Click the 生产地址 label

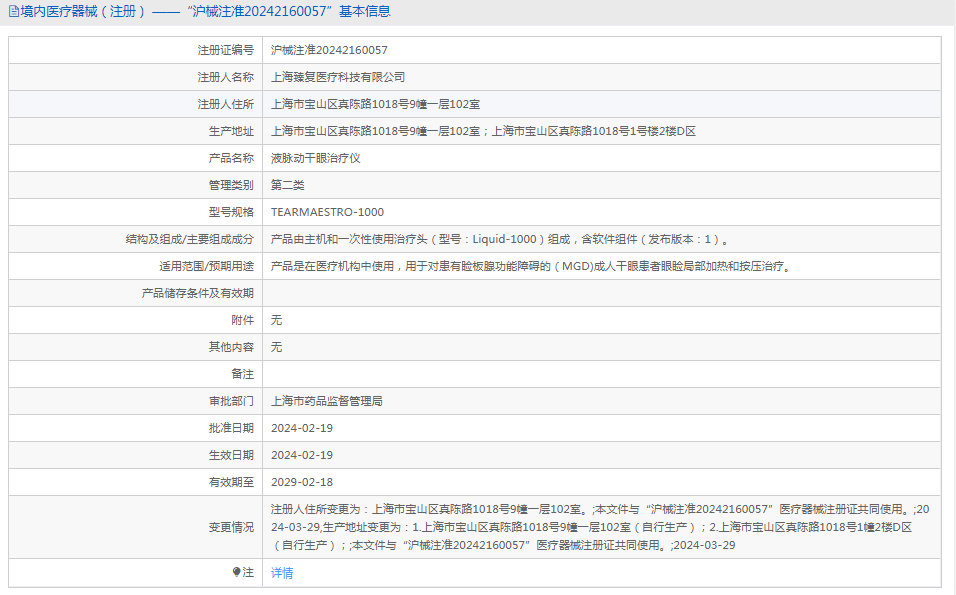click(231, 131)
